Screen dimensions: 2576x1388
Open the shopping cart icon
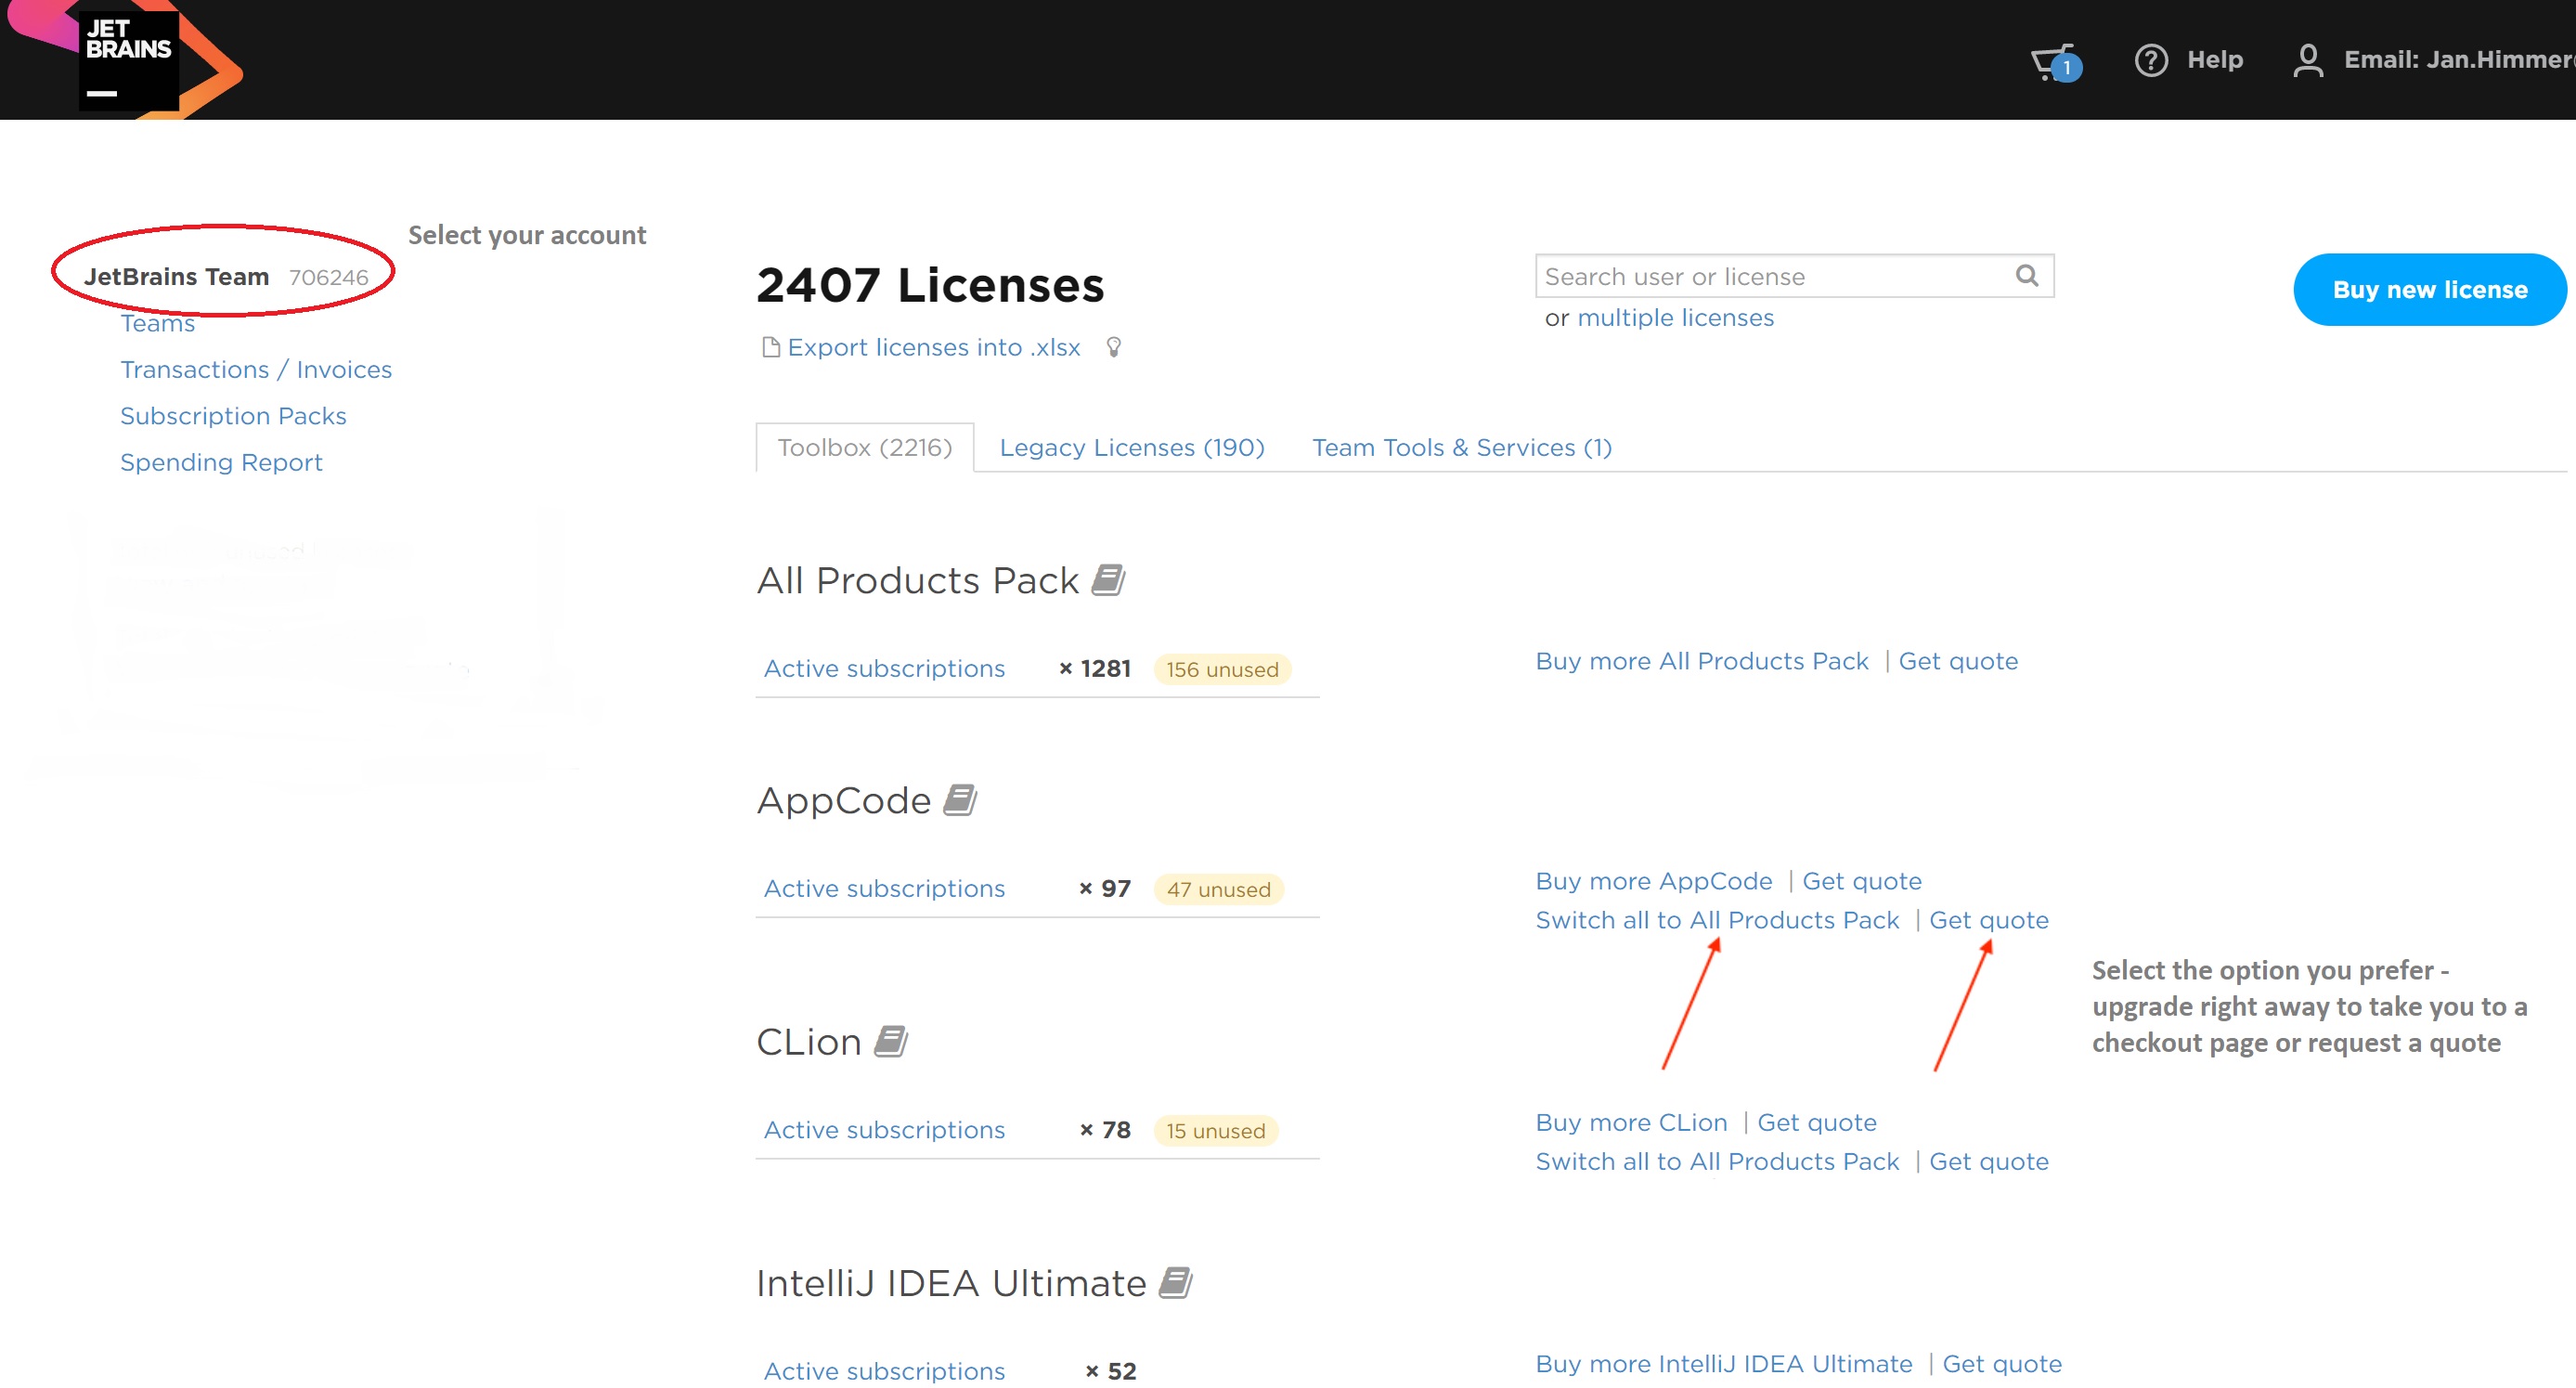pyautogui.click(x=2055, y=62)
